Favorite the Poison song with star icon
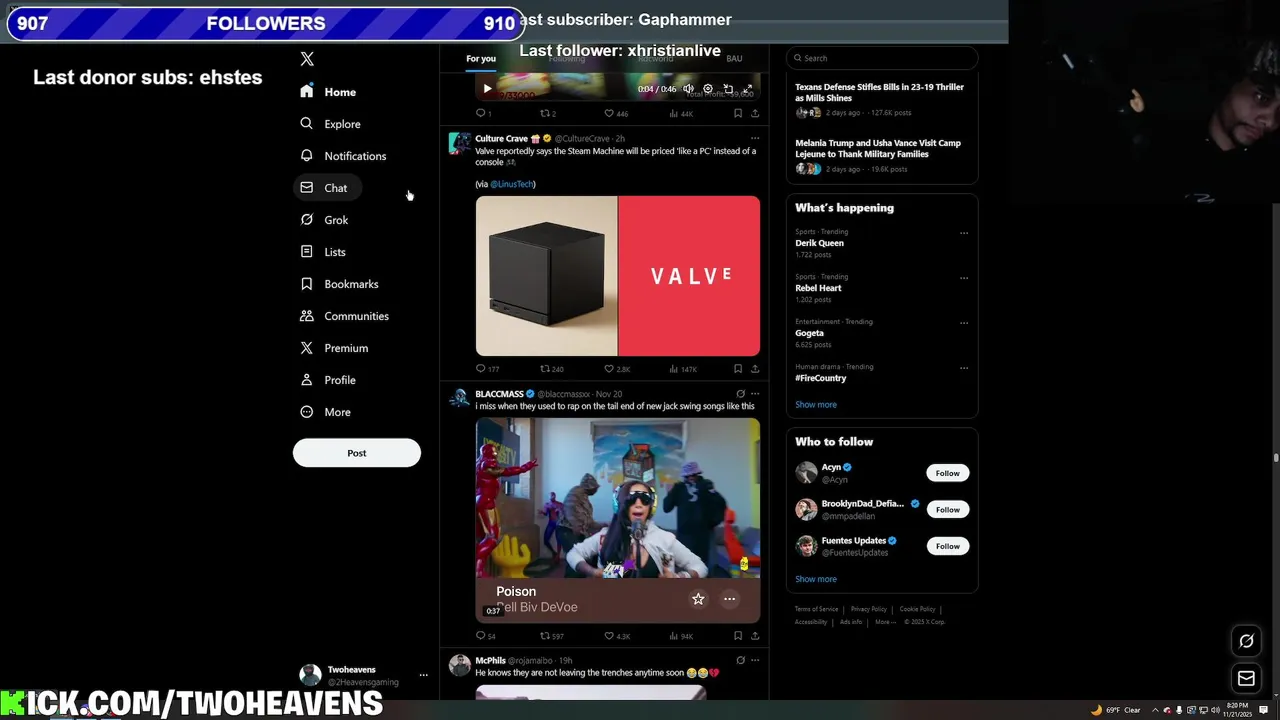 [x=698, y=599]
